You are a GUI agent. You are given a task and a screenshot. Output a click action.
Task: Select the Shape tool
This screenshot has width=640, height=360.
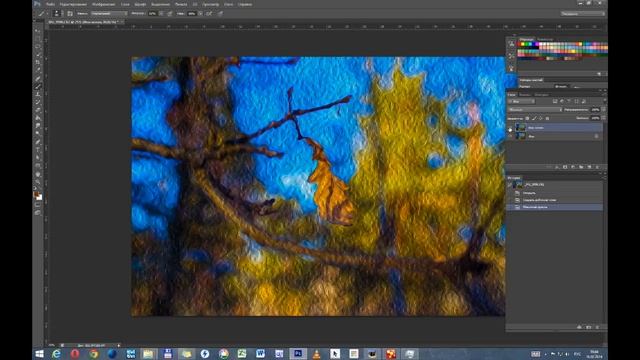(38, 165)
